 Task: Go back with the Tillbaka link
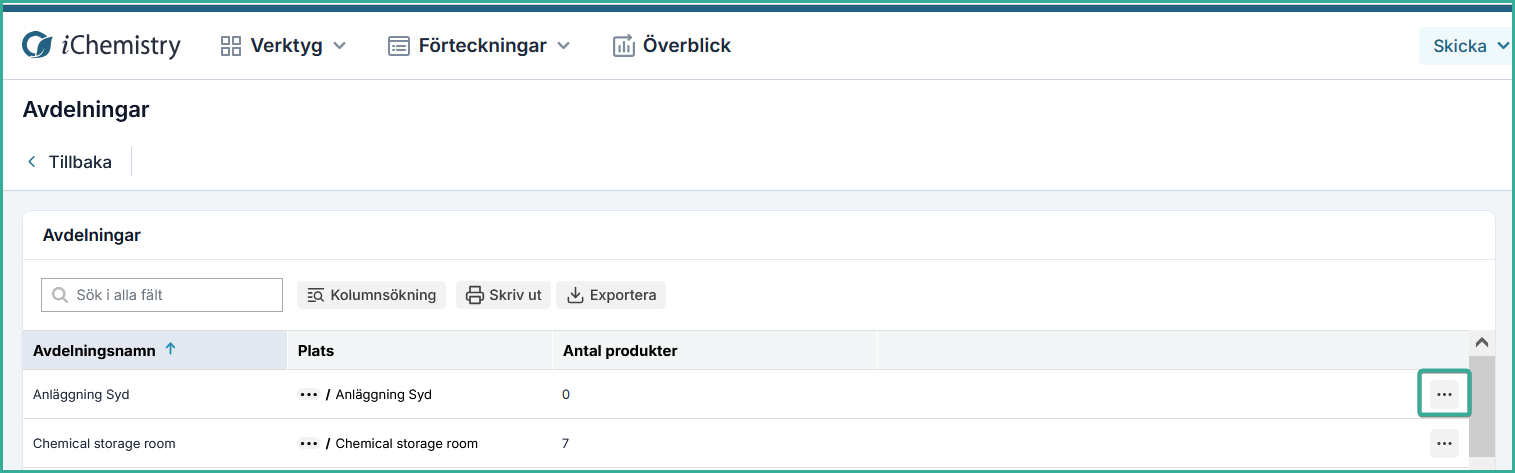point(69,162)
